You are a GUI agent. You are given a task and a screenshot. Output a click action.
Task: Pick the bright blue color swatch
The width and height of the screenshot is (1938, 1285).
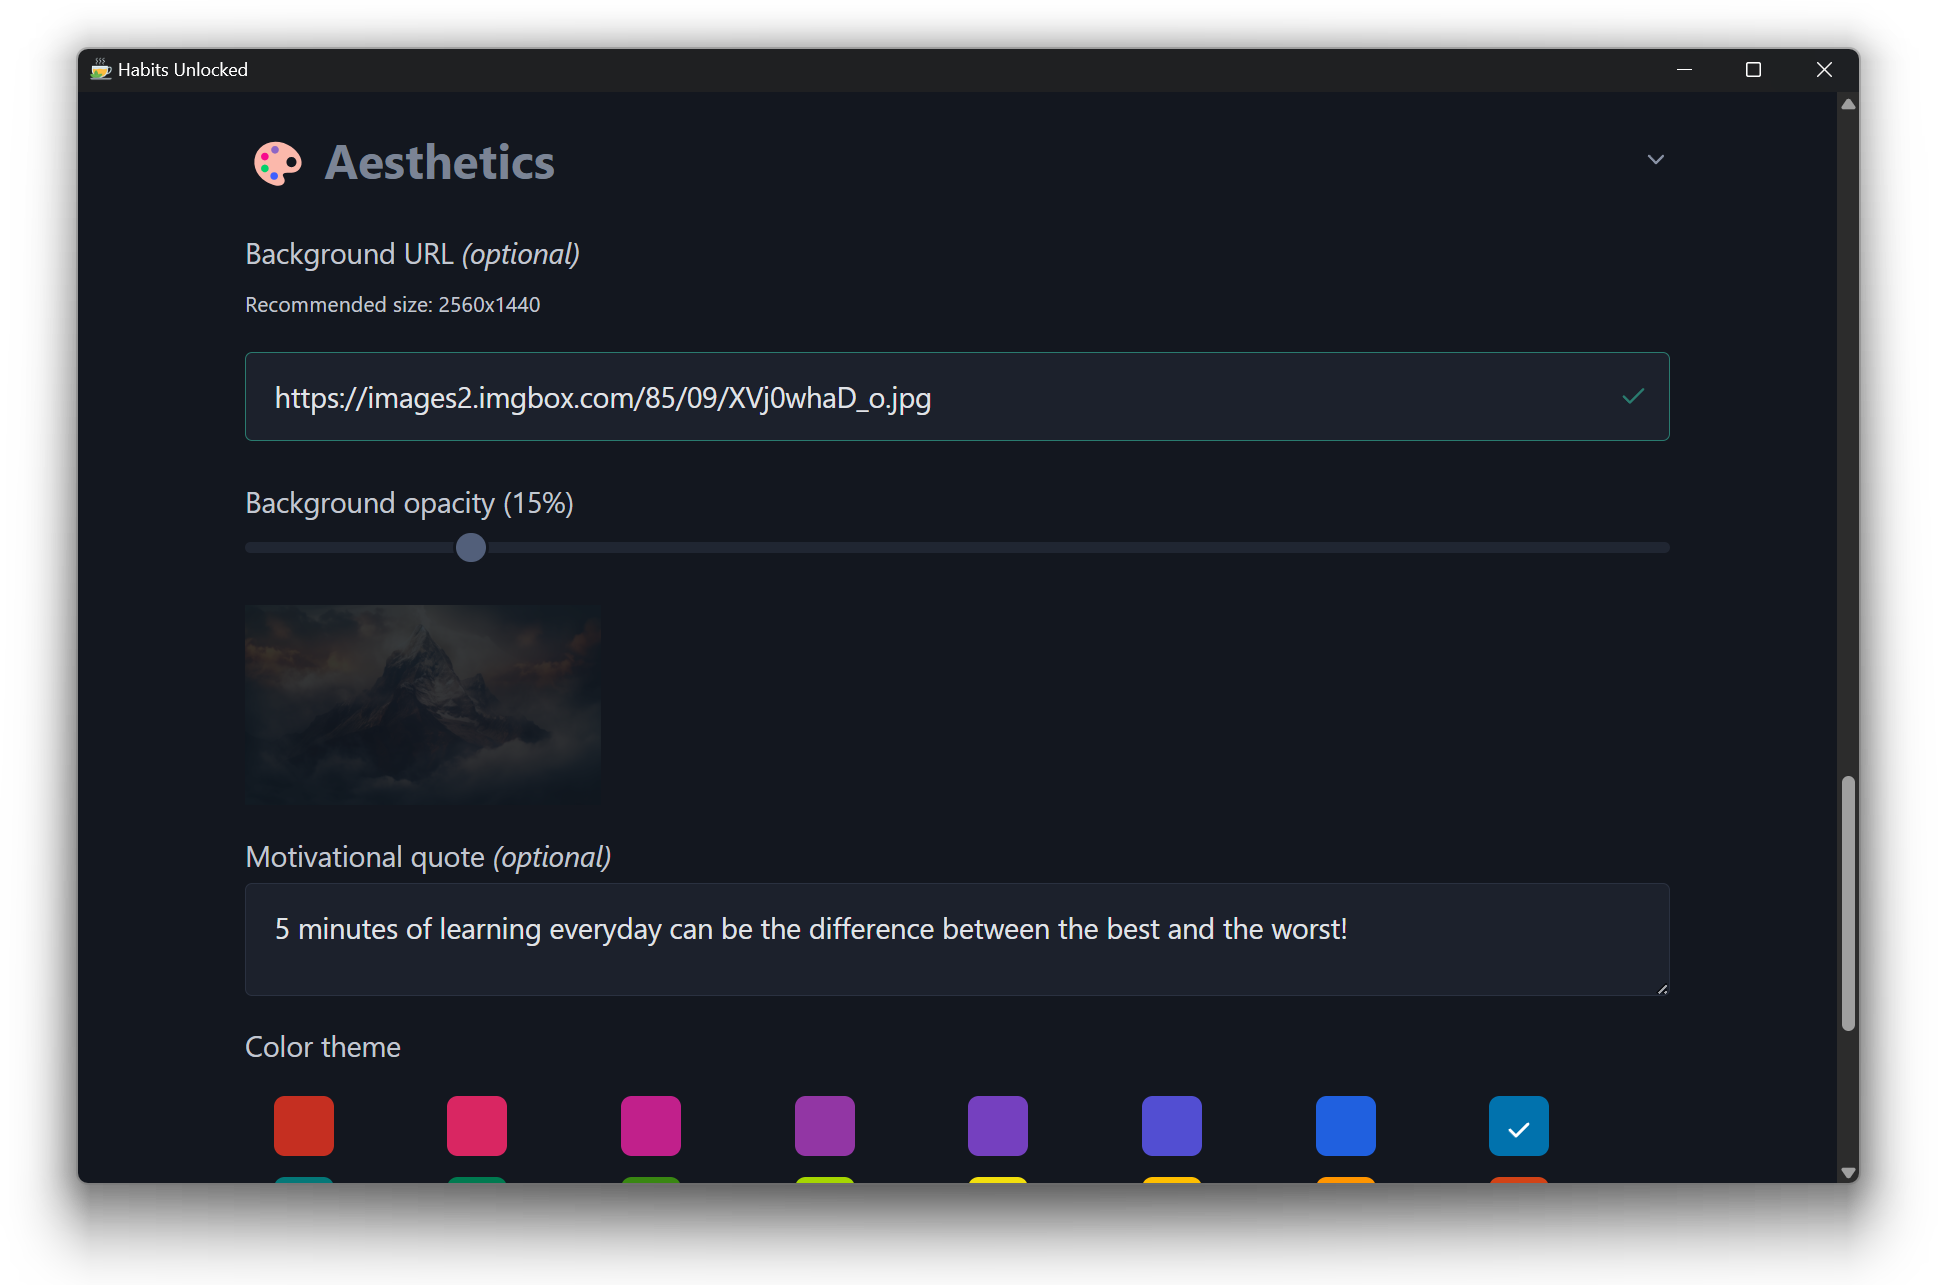[1345, 1125]
